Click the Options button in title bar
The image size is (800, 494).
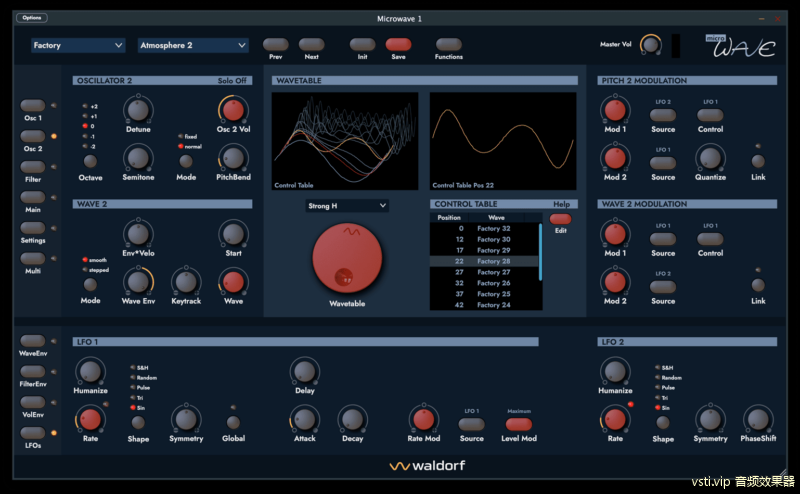[x=32, y=18]
